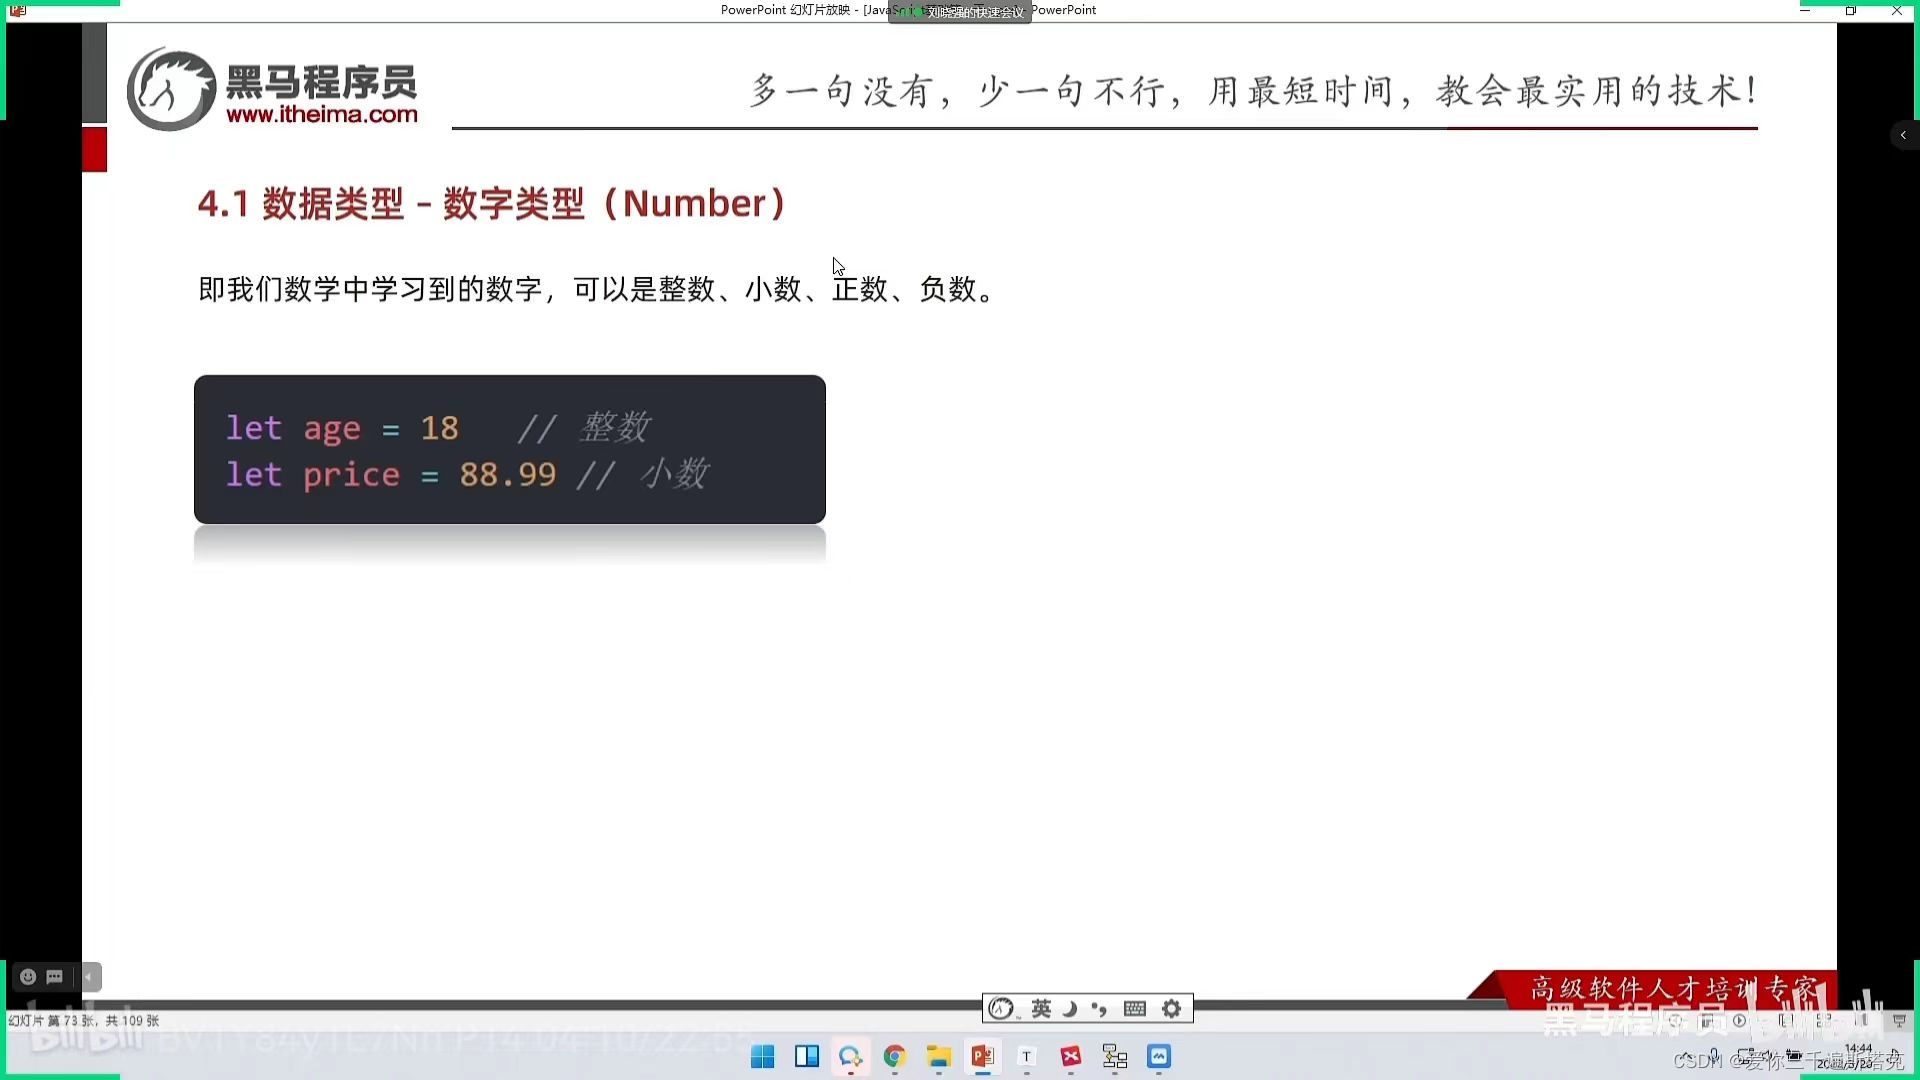The width and height of the screenshot is (1920, 1080).
Task: Toggle the IME English/Chinese 英 mode
Action: [1041, 1009]
